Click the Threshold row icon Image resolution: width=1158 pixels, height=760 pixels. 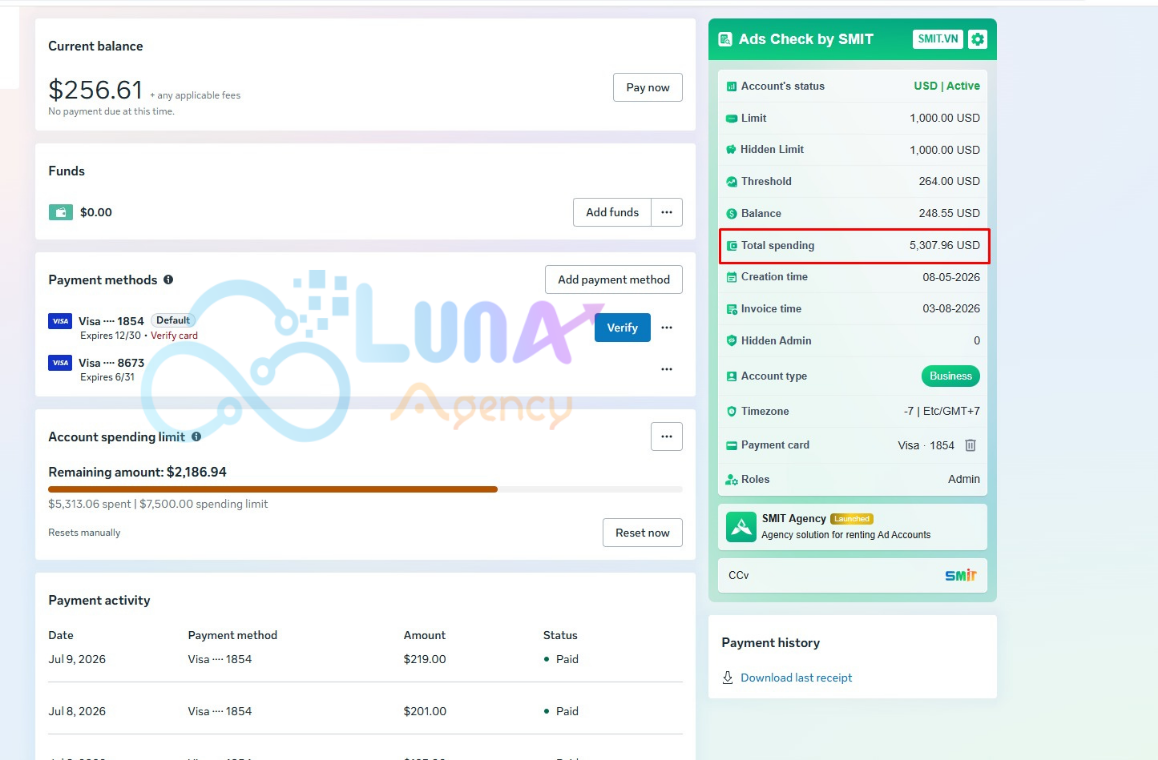(x=731, y=182)
